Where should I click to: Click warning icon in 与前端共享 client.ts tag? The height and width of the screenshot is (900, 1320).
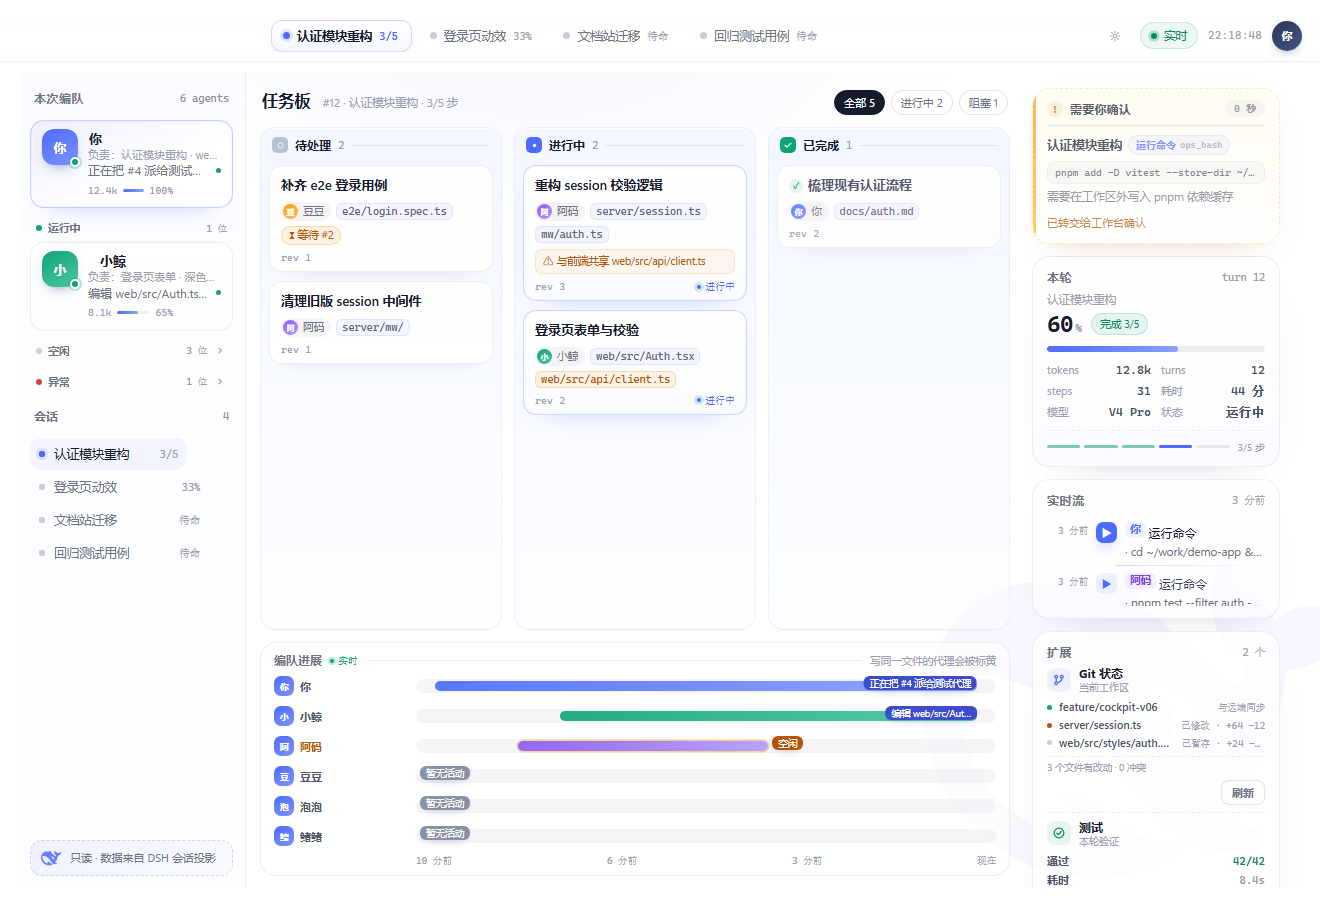click(x=548, y=261)
